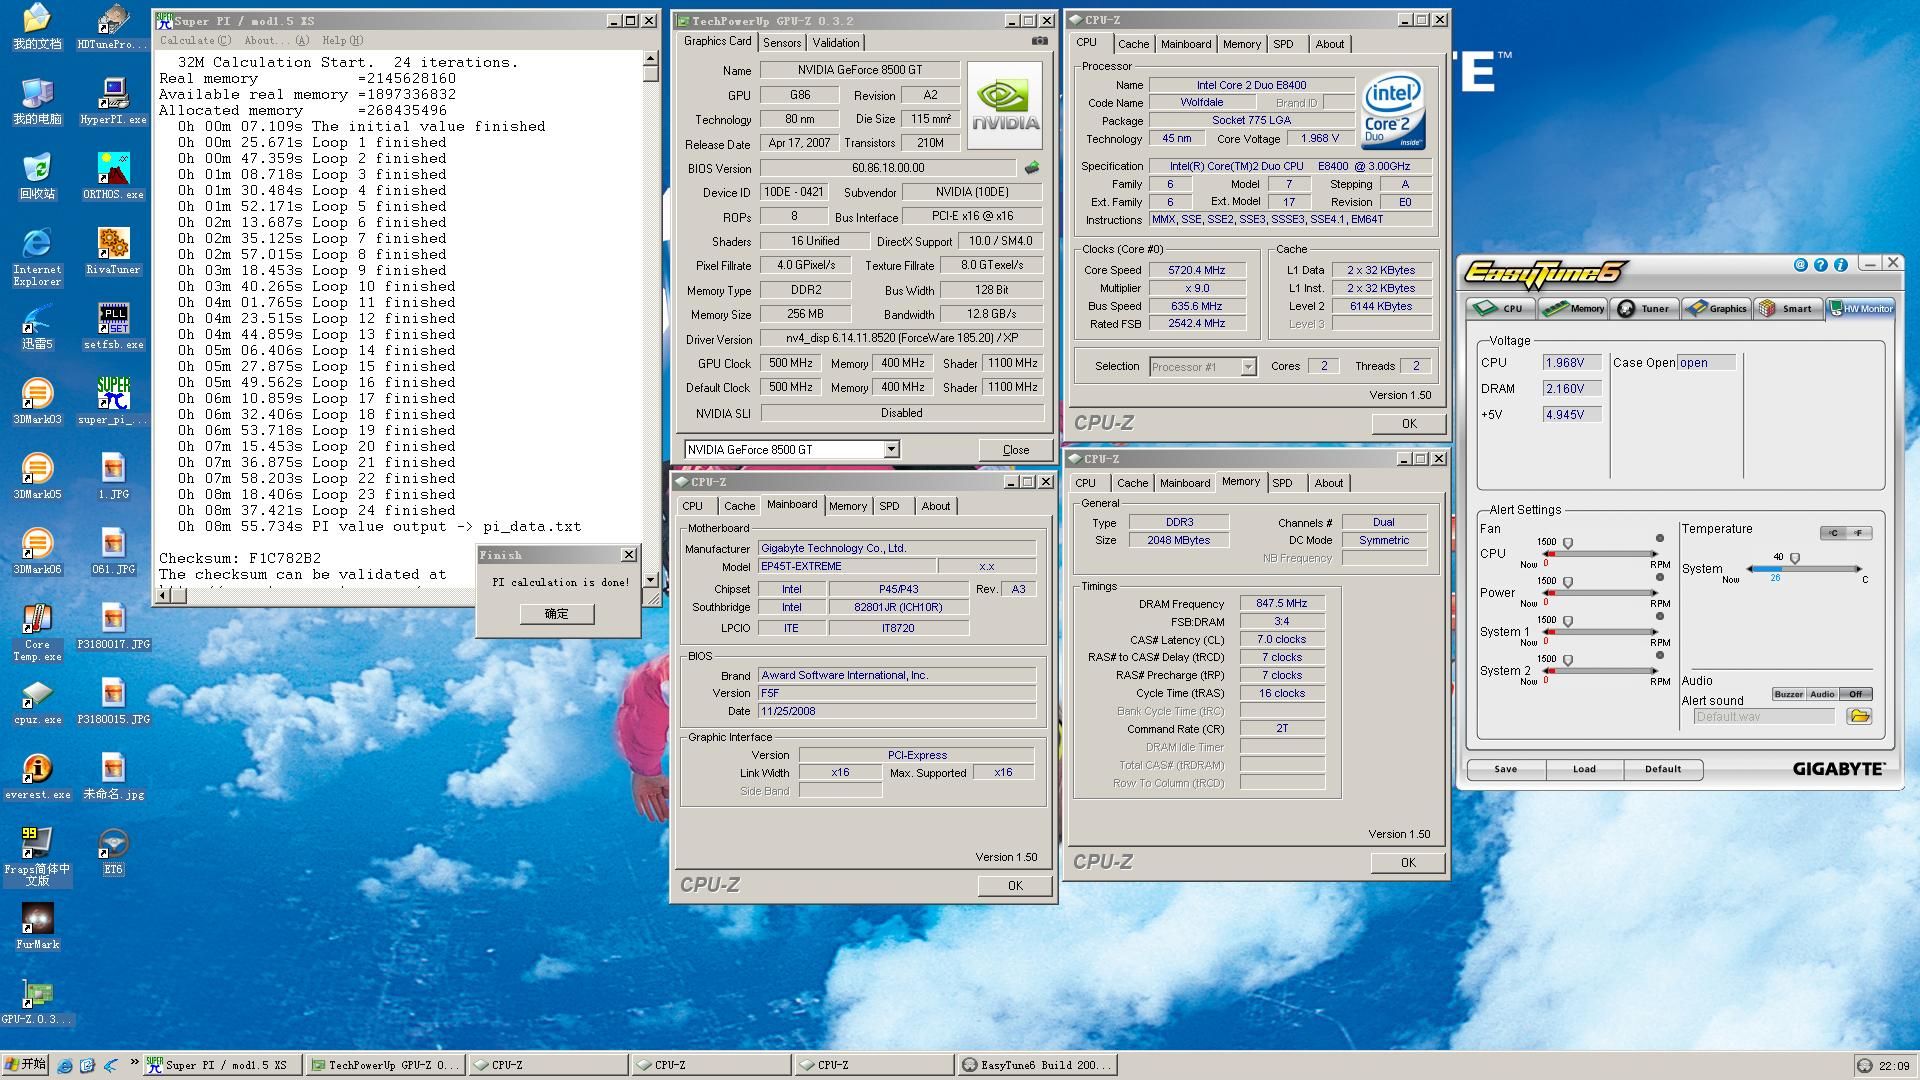Viewport: 1920px width, 1080px height.
Task: Open the GPU-Z 0.3 desktop icon
Action: 37,1001
